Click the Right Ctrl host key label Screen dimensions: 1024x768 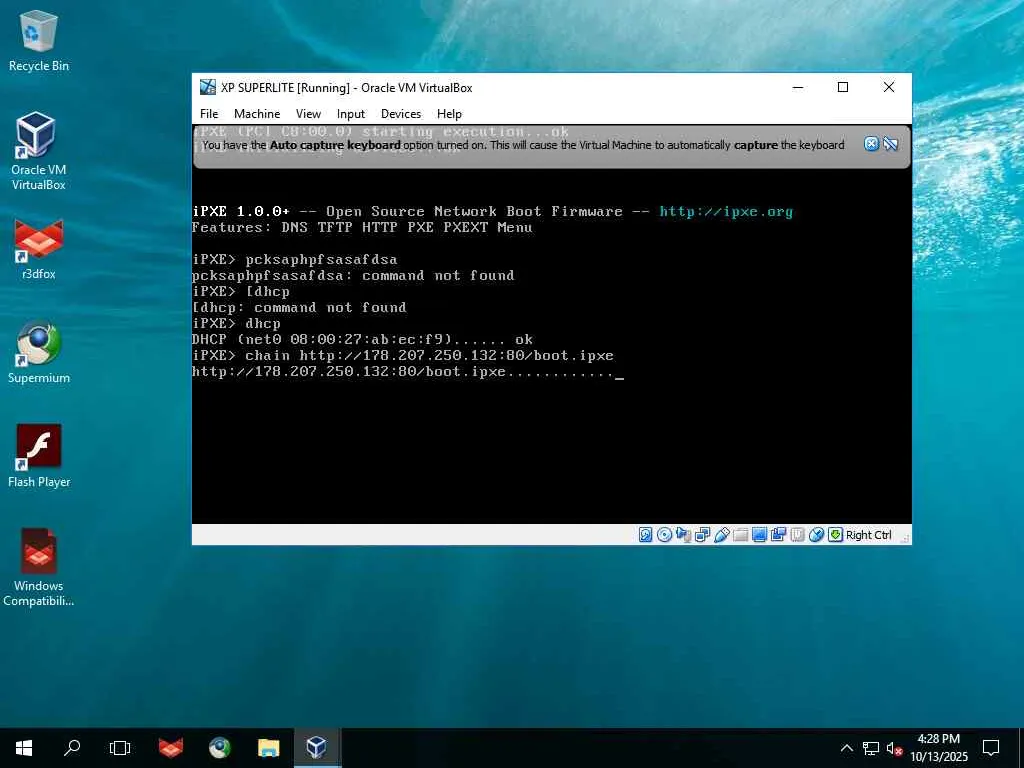[869, 535]
